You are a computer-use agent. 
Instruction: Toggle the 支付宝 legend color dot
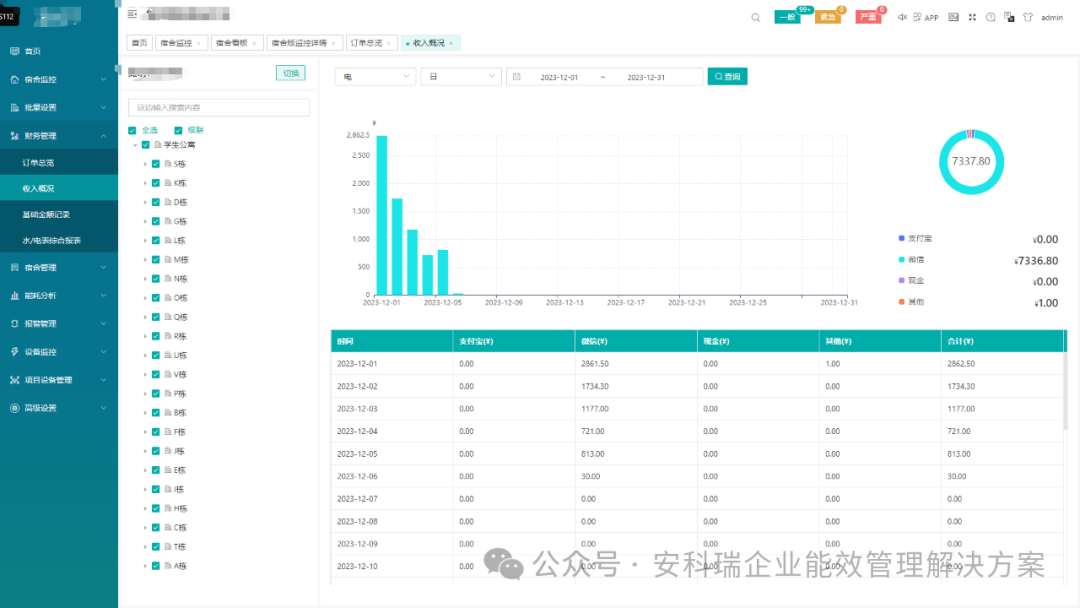coord(902,238)
